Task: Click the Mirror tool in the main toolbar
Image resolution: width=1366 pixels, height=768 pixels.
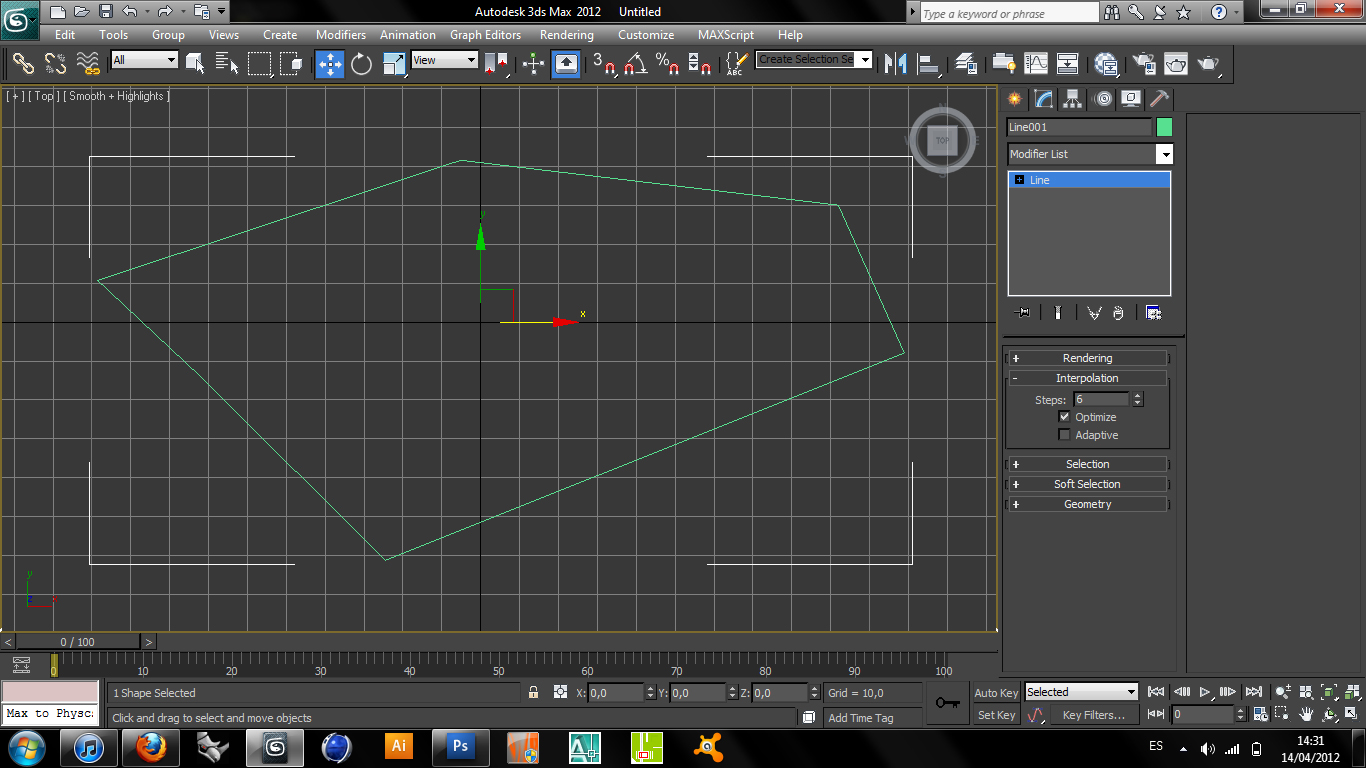Action: click(896, 64)
